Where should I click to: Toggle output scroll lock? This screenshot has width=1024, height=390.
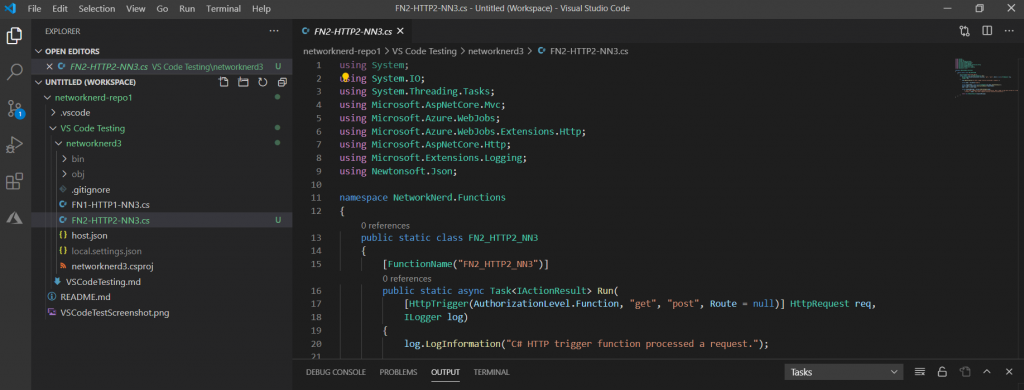tap(942, 372)
